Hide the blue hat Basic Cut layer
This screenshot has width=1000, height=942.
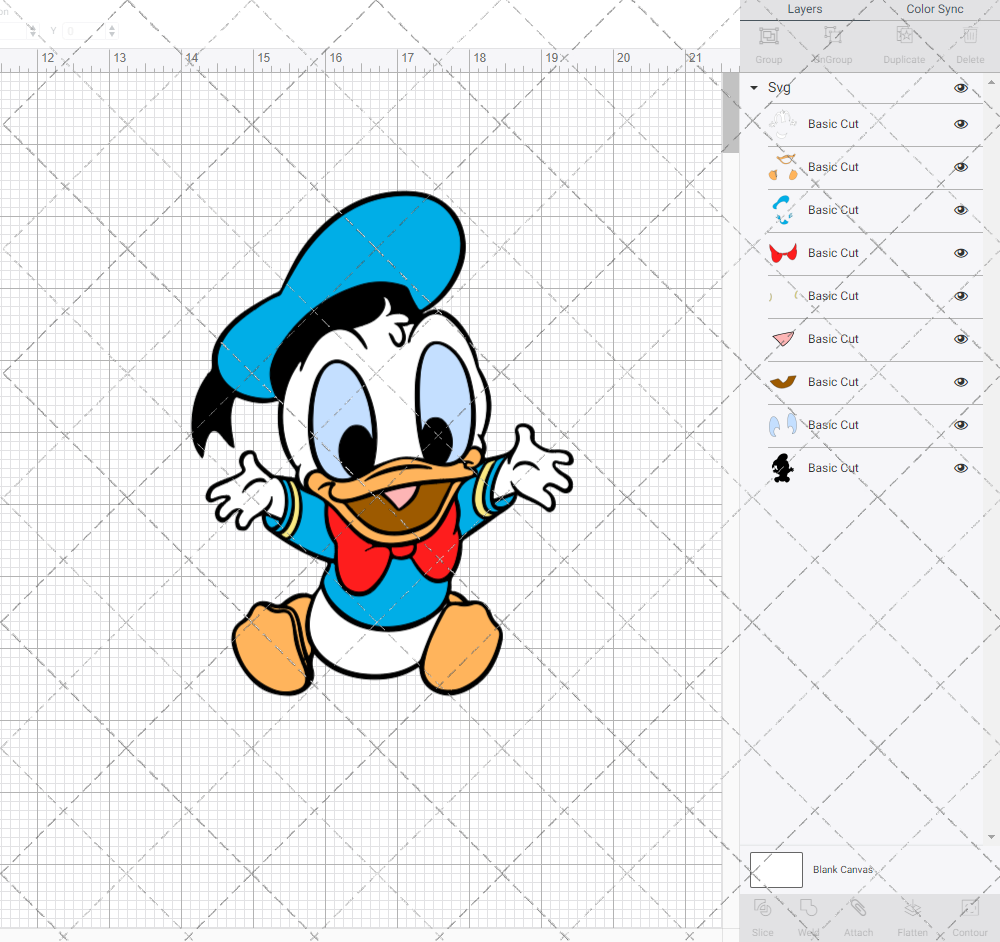point(960,210)
